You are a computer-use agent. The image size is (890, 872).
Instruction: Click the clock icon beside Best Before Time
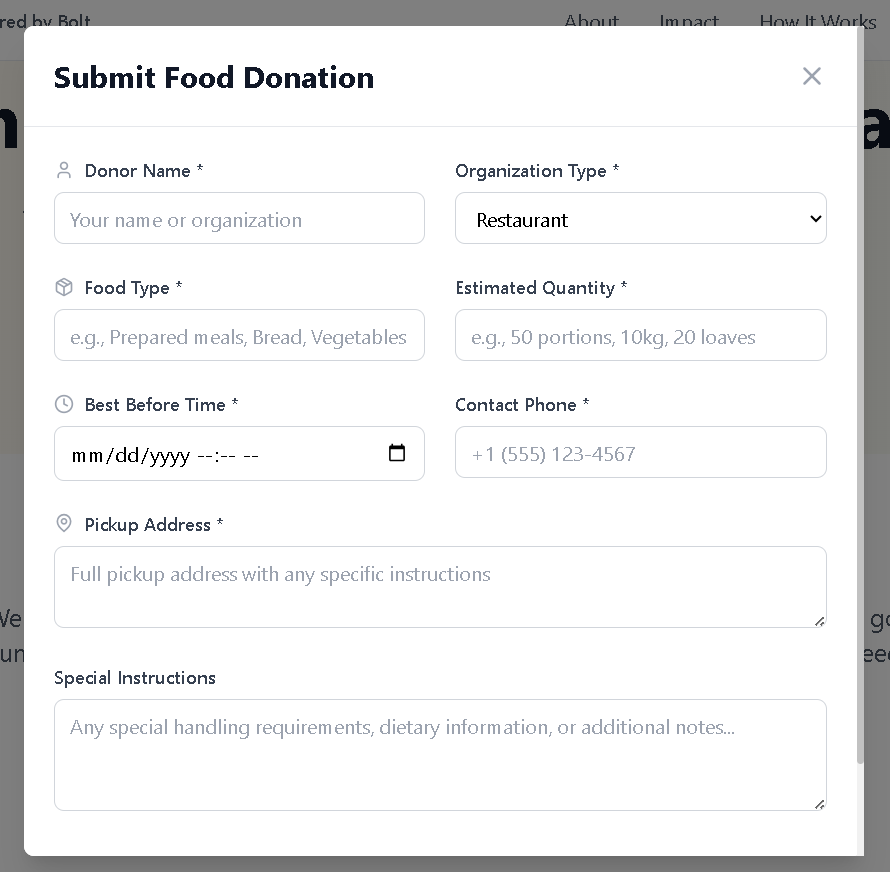[64, 404]
